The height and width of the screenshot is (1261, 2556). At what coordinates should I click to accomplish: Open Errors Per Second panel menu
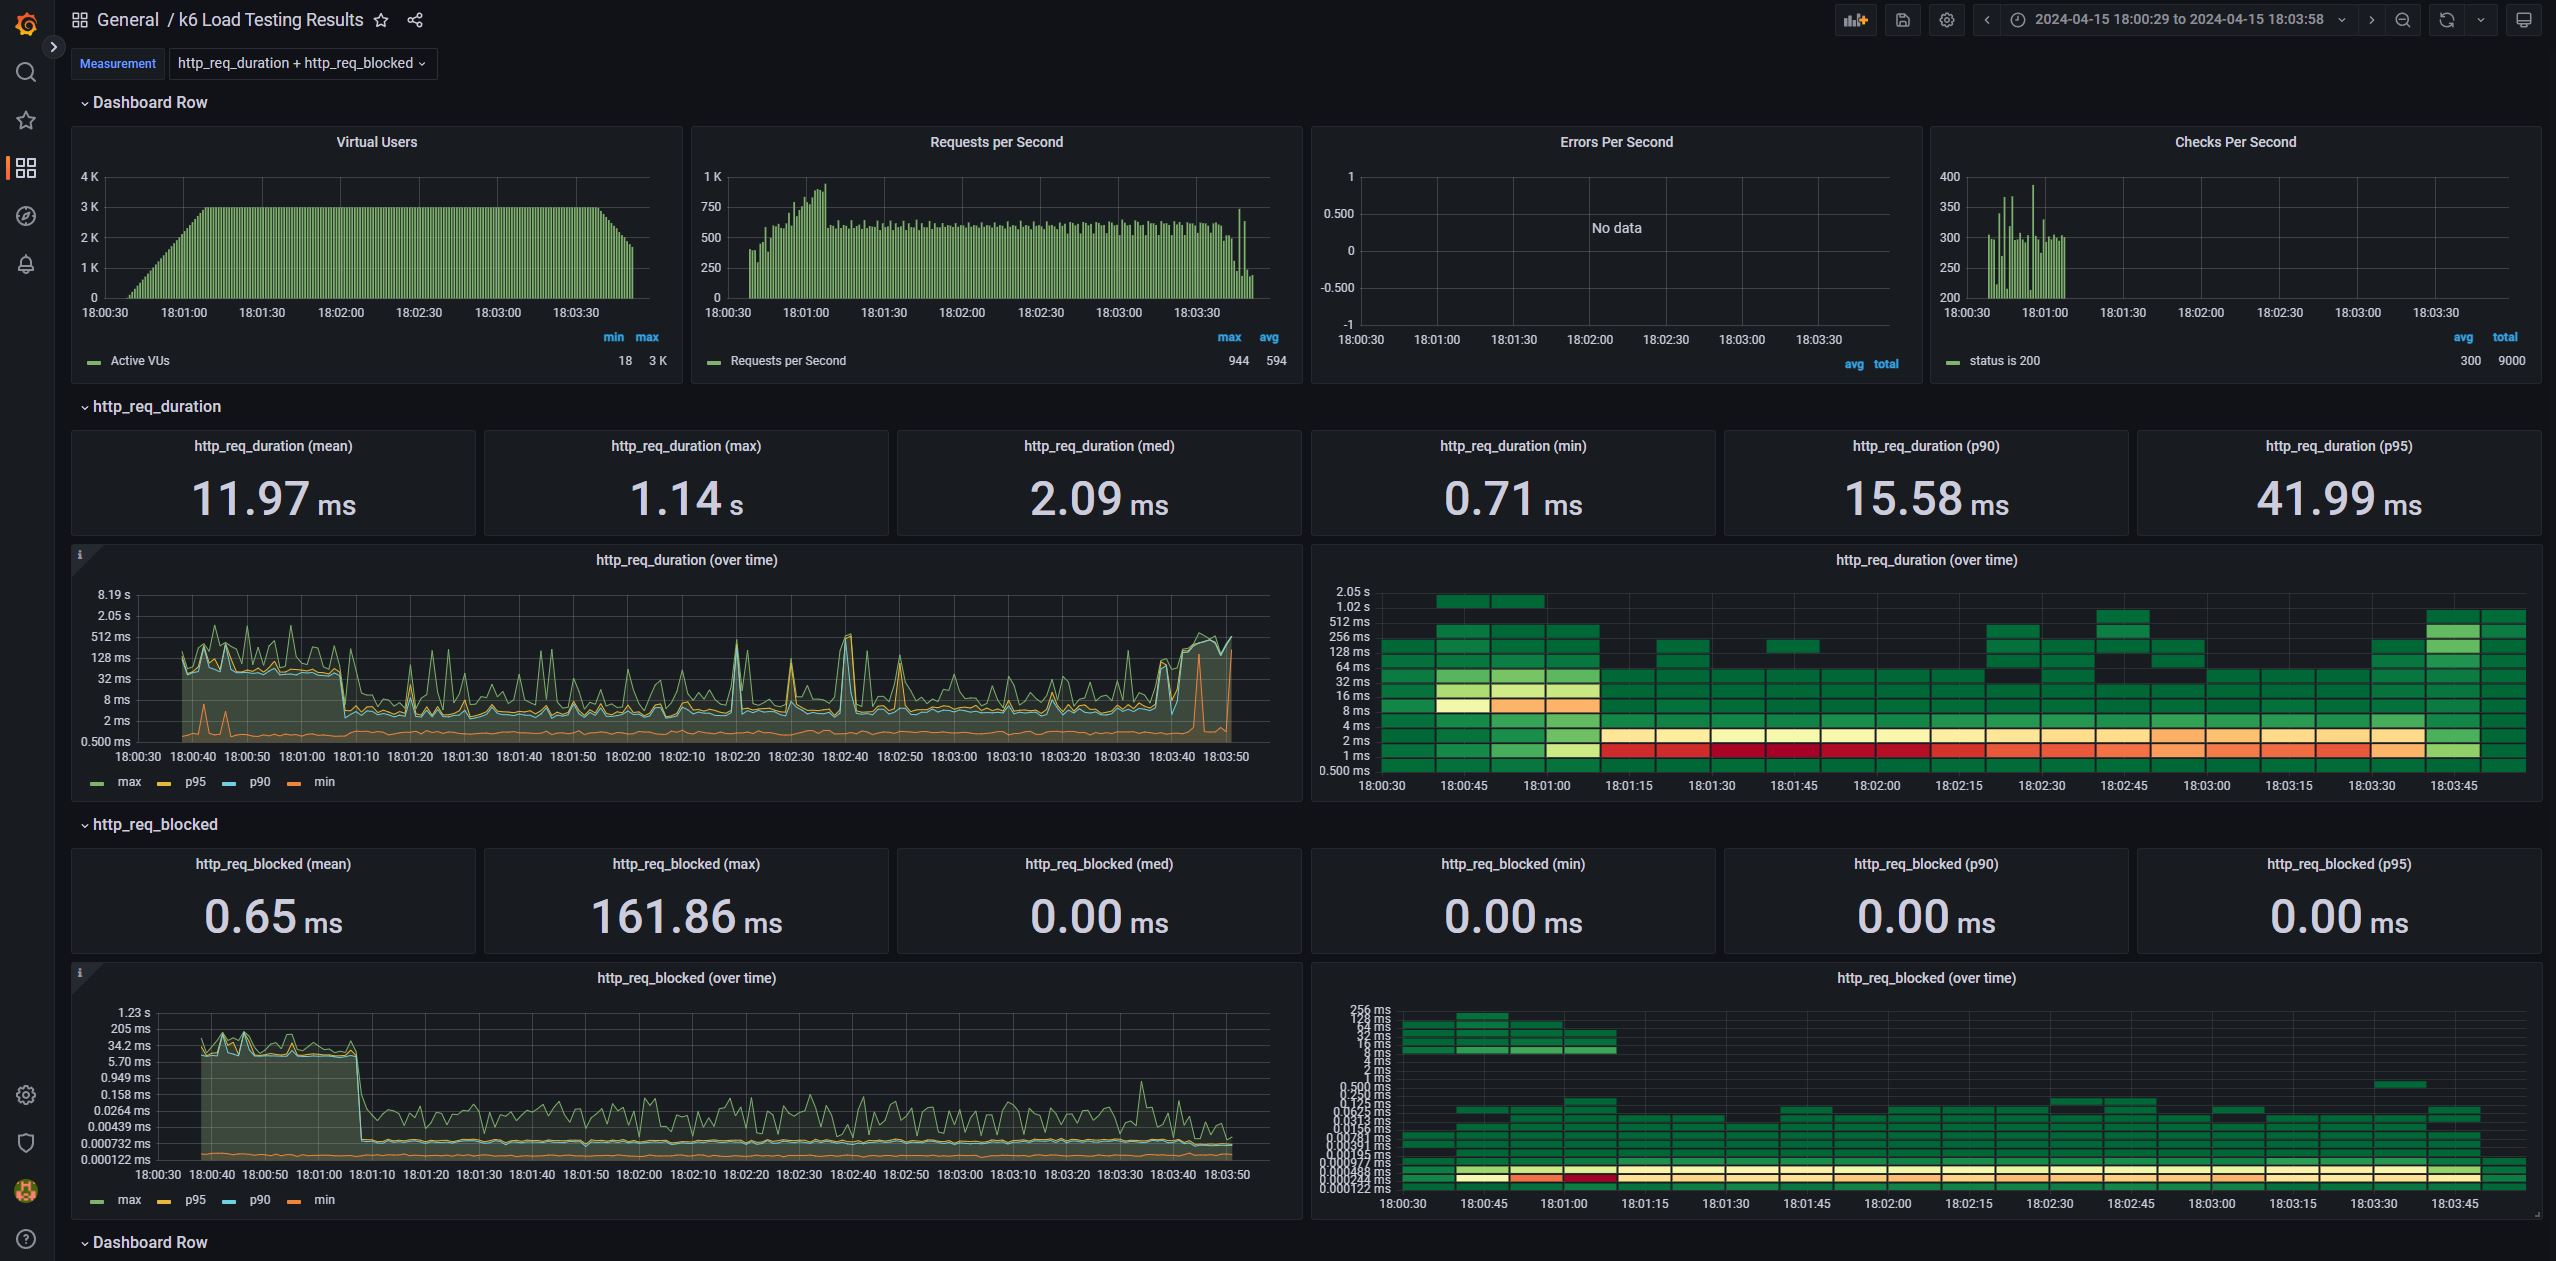click(1616, 142)
